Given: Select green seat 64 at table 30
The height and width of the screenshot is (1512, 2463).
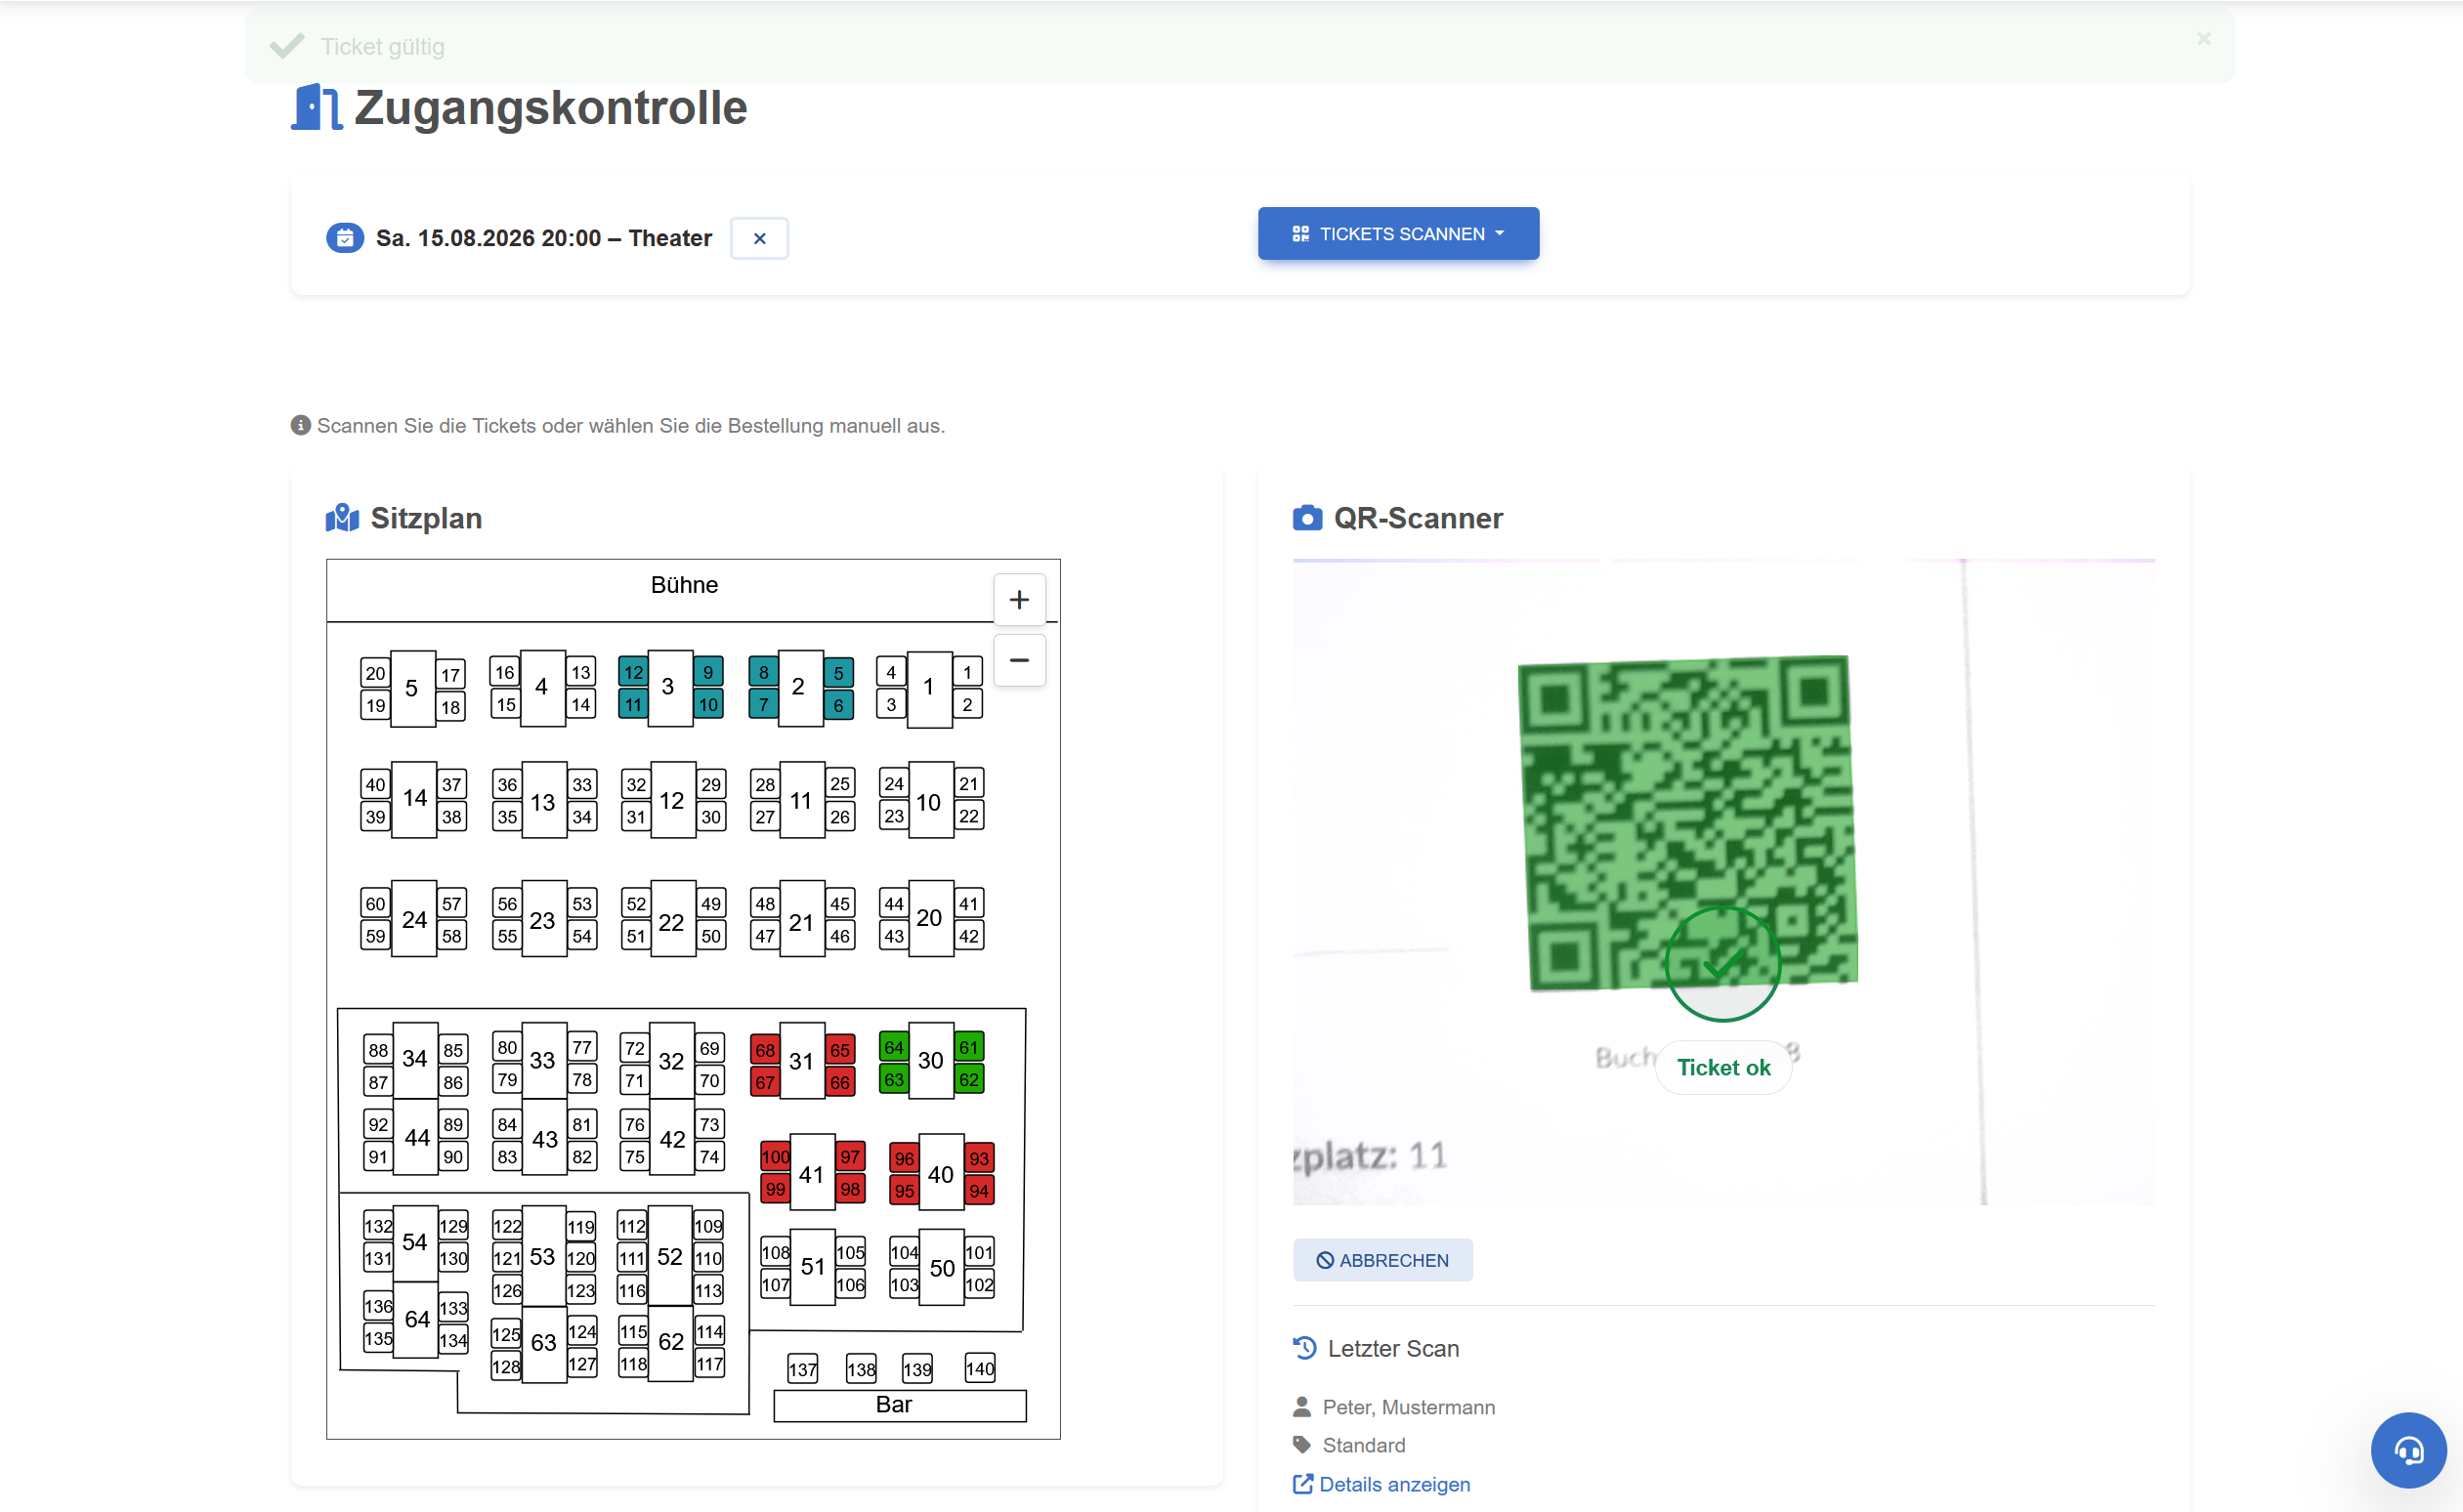Looking at the screenshot, I should click(x=894, y=1047).
